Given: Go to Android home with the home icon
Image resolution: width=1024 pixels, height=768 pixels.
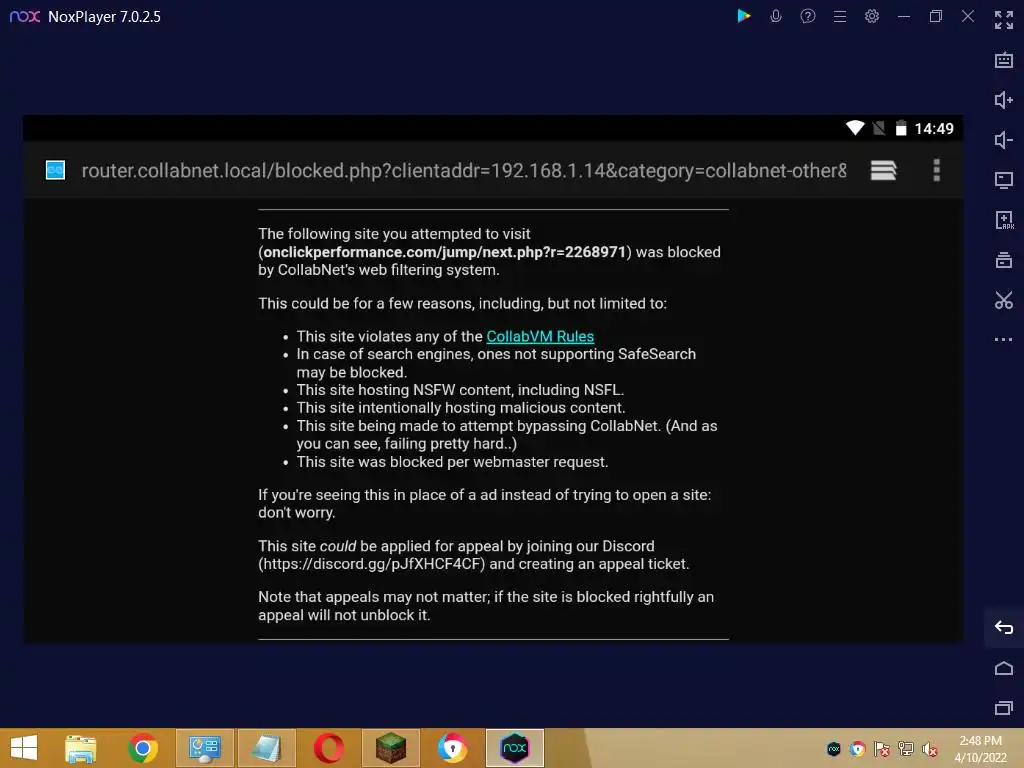Looking at the screenshot, I should 1004,668.
